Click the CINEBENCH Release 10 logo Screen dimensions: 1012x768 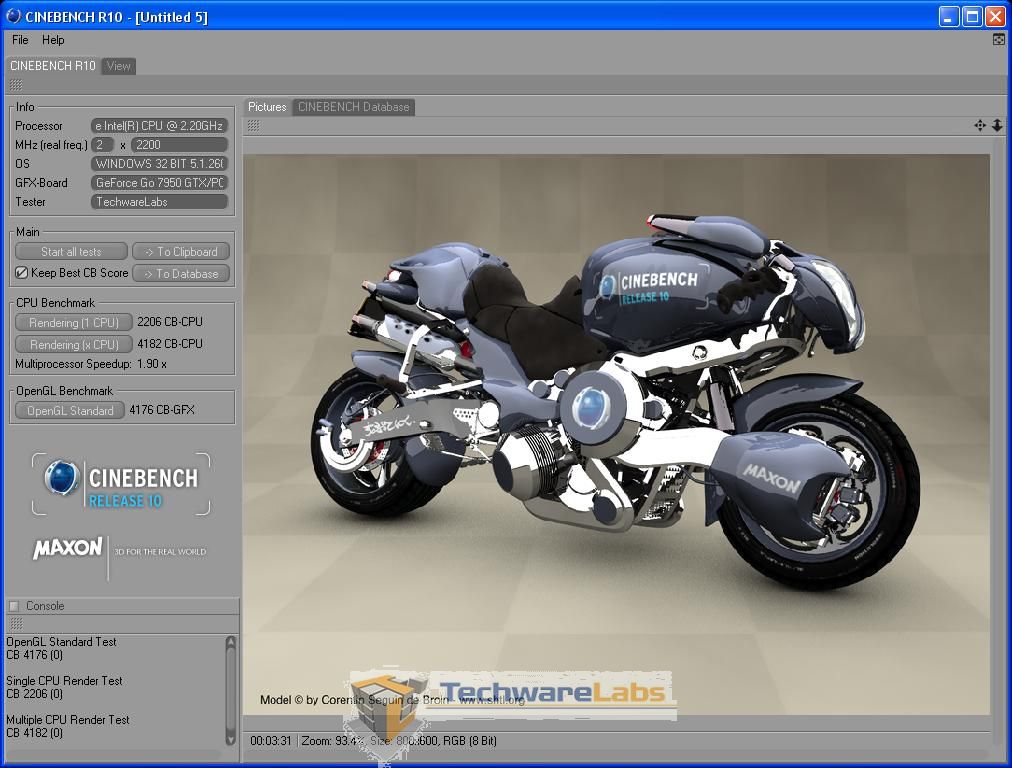121,484
